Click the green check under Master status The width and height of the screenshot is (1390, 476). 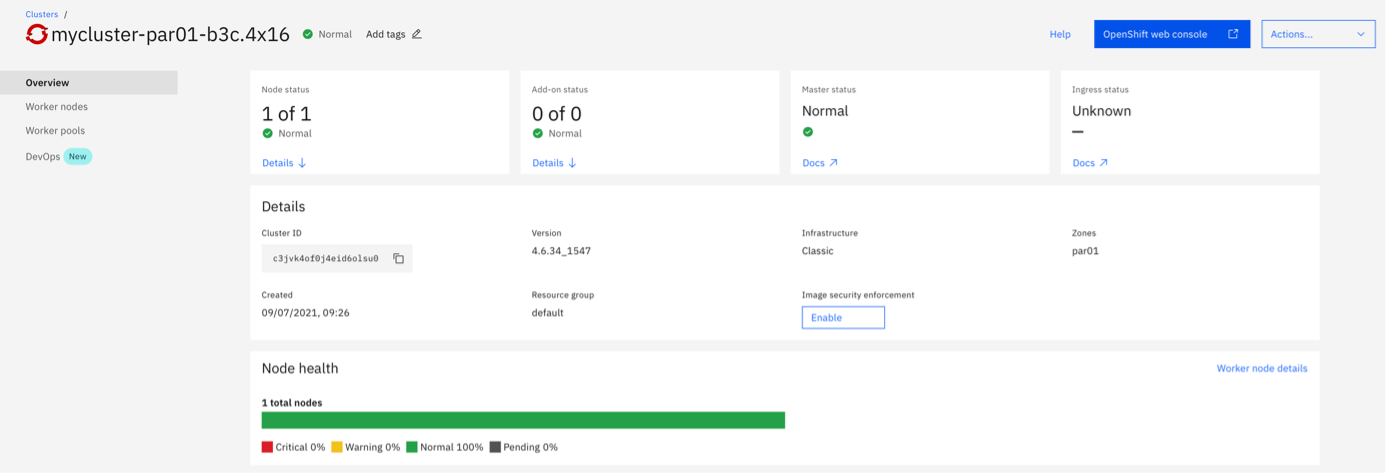[808, 132]
